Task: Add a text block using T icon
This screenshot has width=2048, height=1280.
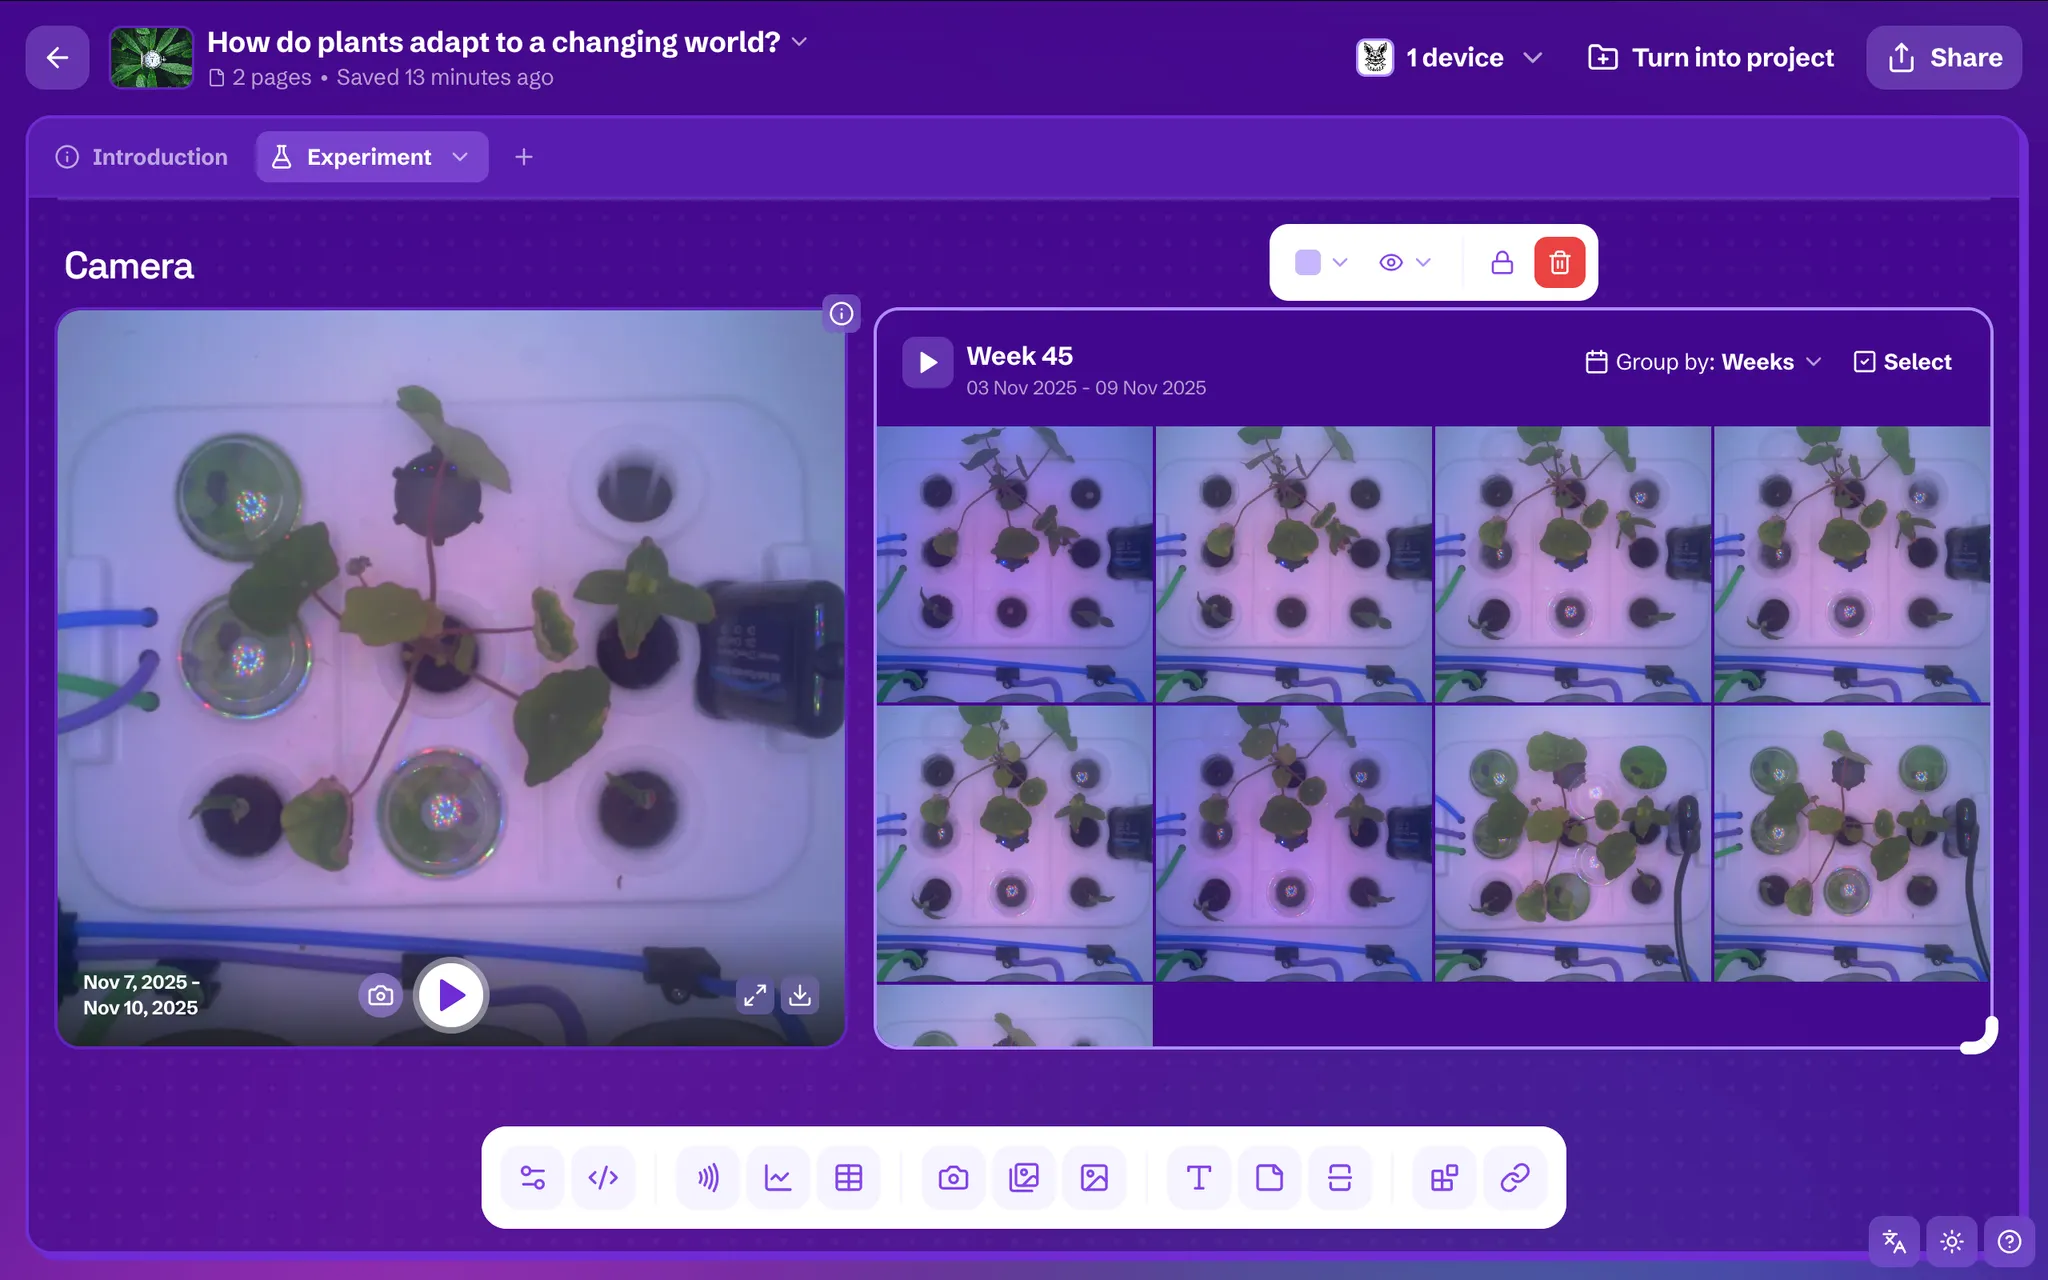Action: pos(1198,1178)
